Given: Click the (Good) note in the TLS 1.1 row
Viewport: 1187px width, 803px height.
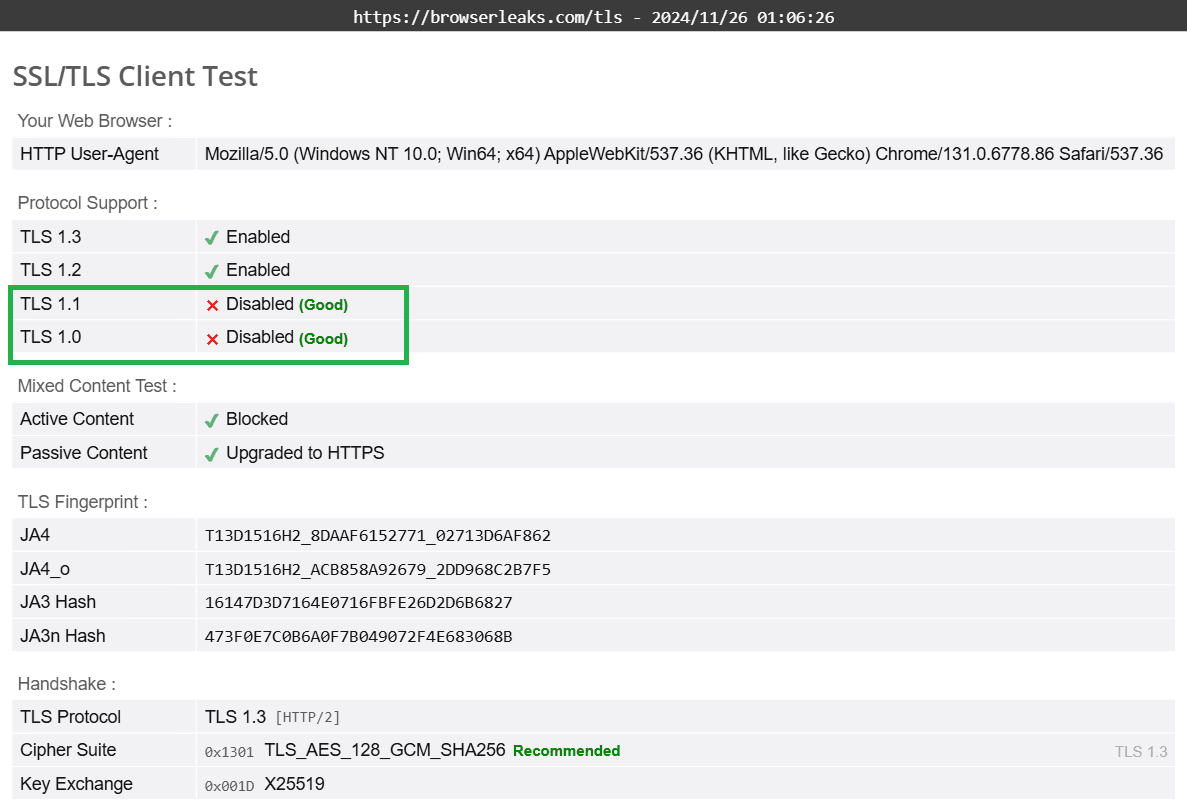Looking at the screenshot, I should [x=323, y=305].
